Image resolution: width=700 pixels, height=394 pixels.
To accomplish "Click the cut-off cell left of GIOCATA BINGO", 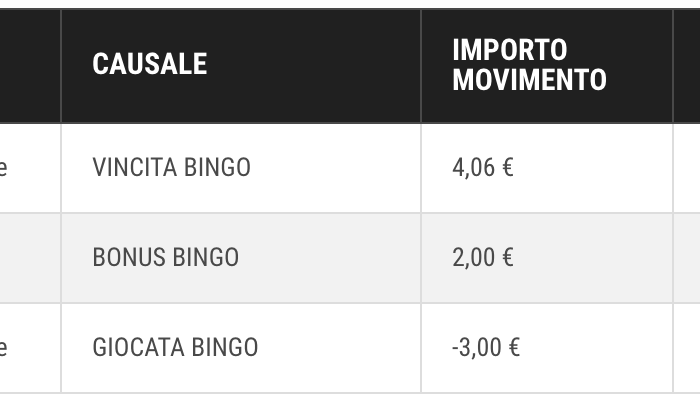I will point(30,348).
